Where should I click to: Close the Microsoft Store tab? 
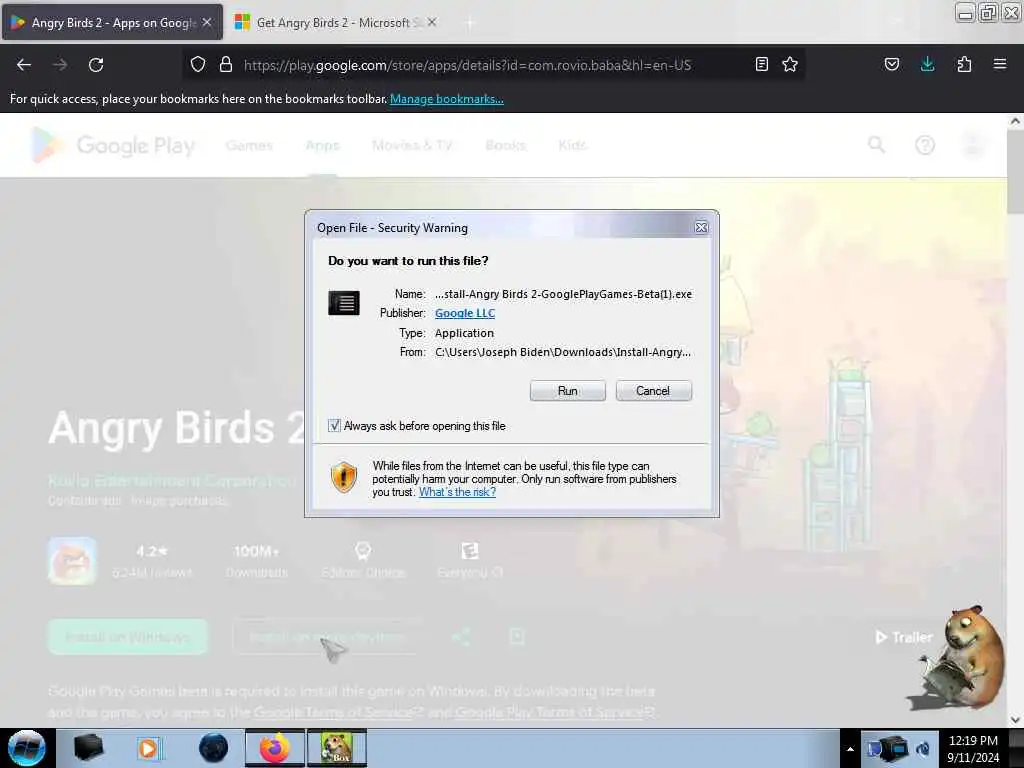(x=432, y=22)
